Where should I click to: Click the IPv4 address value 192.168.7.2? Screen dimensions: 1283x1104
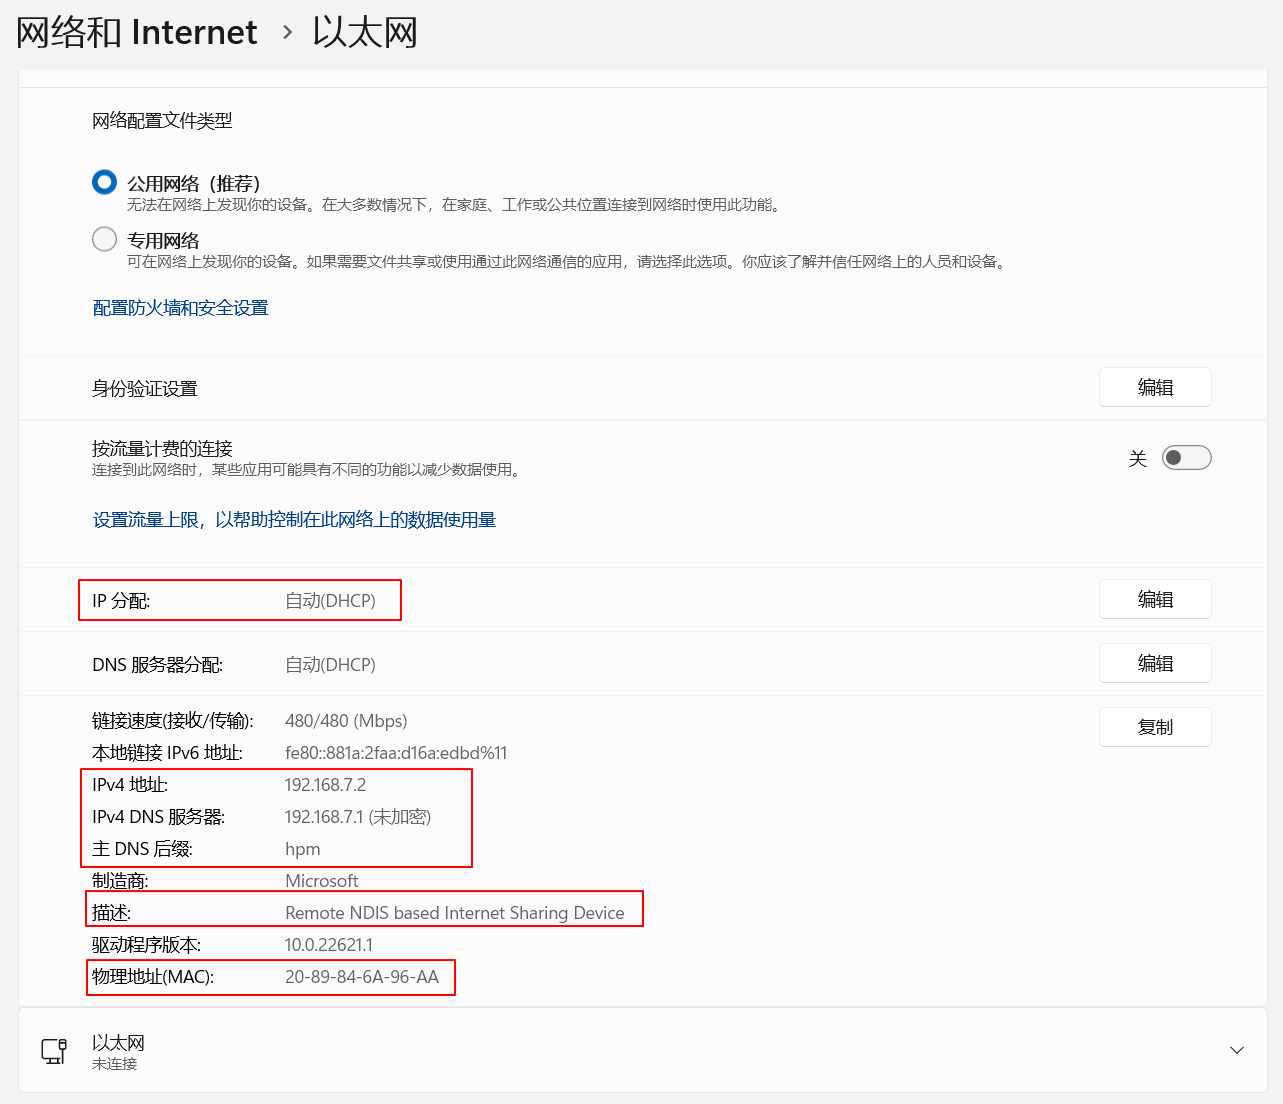pos(326,785)
